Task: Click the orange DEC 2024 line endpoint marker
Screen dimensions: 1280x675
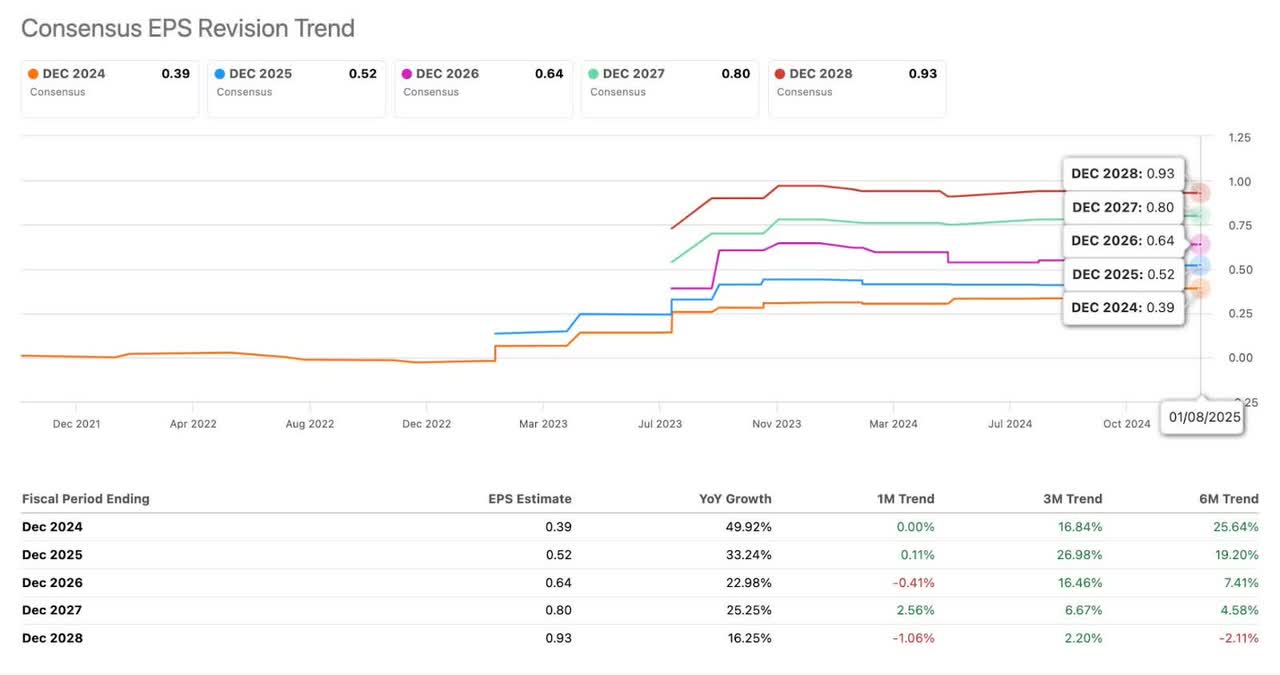Action: tap(1200, 288)
